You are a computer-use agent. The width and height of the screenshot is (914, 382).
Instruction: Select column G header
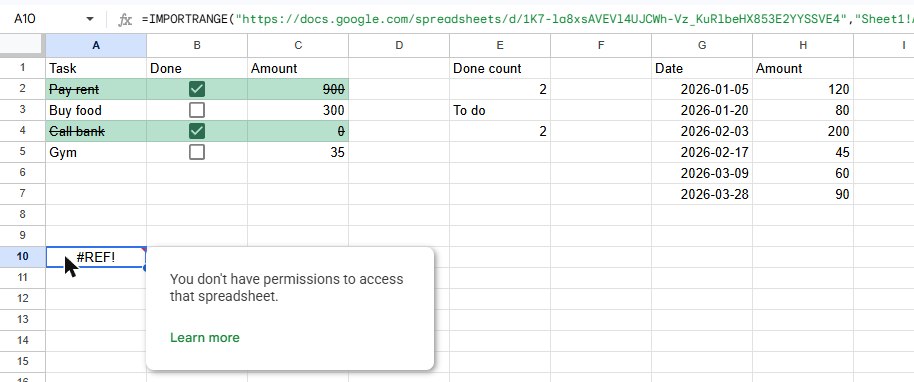(x=702, y=45)
